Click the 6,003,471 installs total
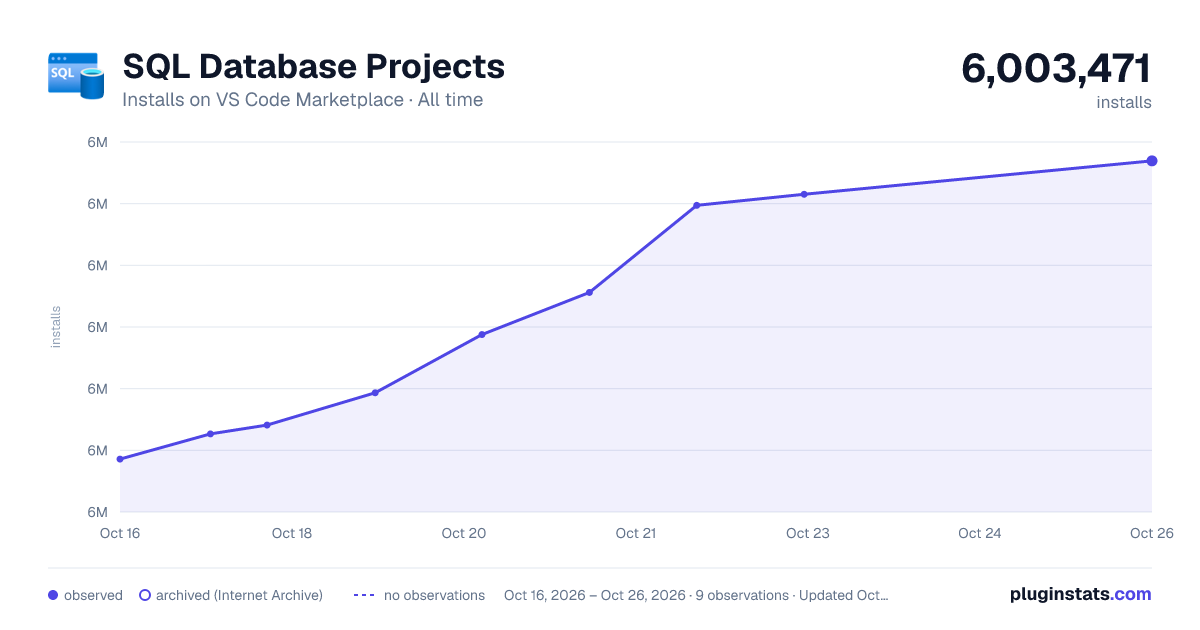Image resolution: width=1200 pixels, height=630 pixels. point(1056,69)
